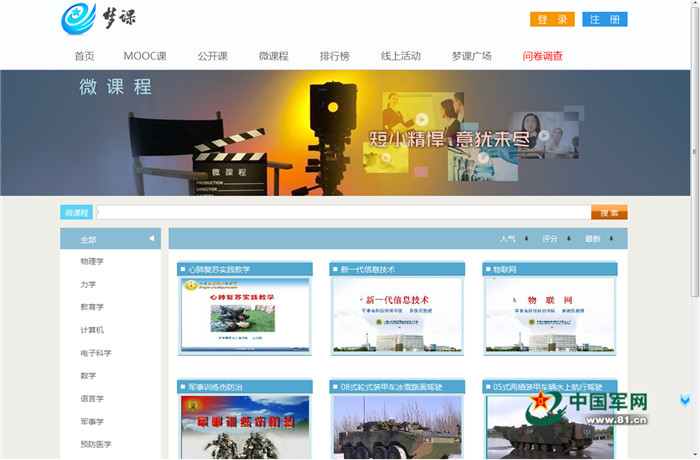Click the 注册 register button
Image resolution: width=700 pixels, height=460 pixels.
point(605,19)
